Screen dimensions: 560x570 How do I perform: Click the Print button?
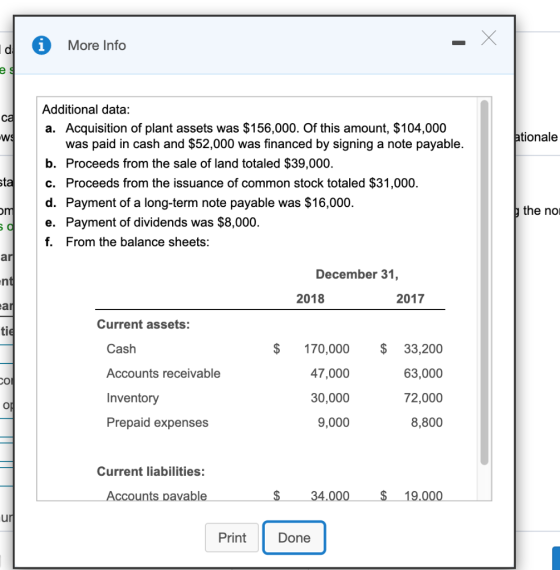coord(232,538)
